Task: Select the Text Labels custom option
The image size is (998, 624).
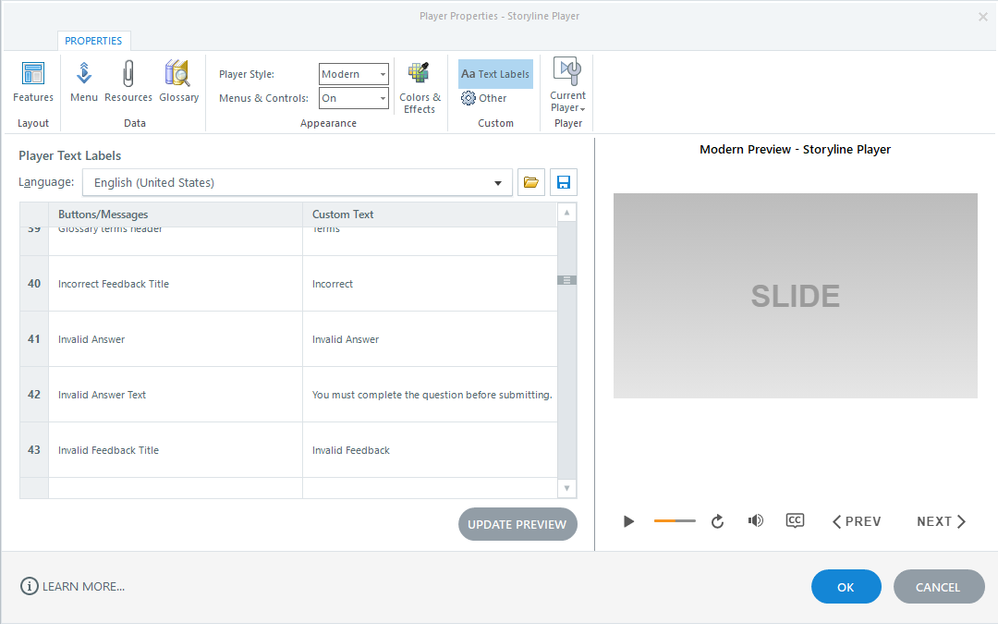Action: pyautogui.click(x=495, y=74)
